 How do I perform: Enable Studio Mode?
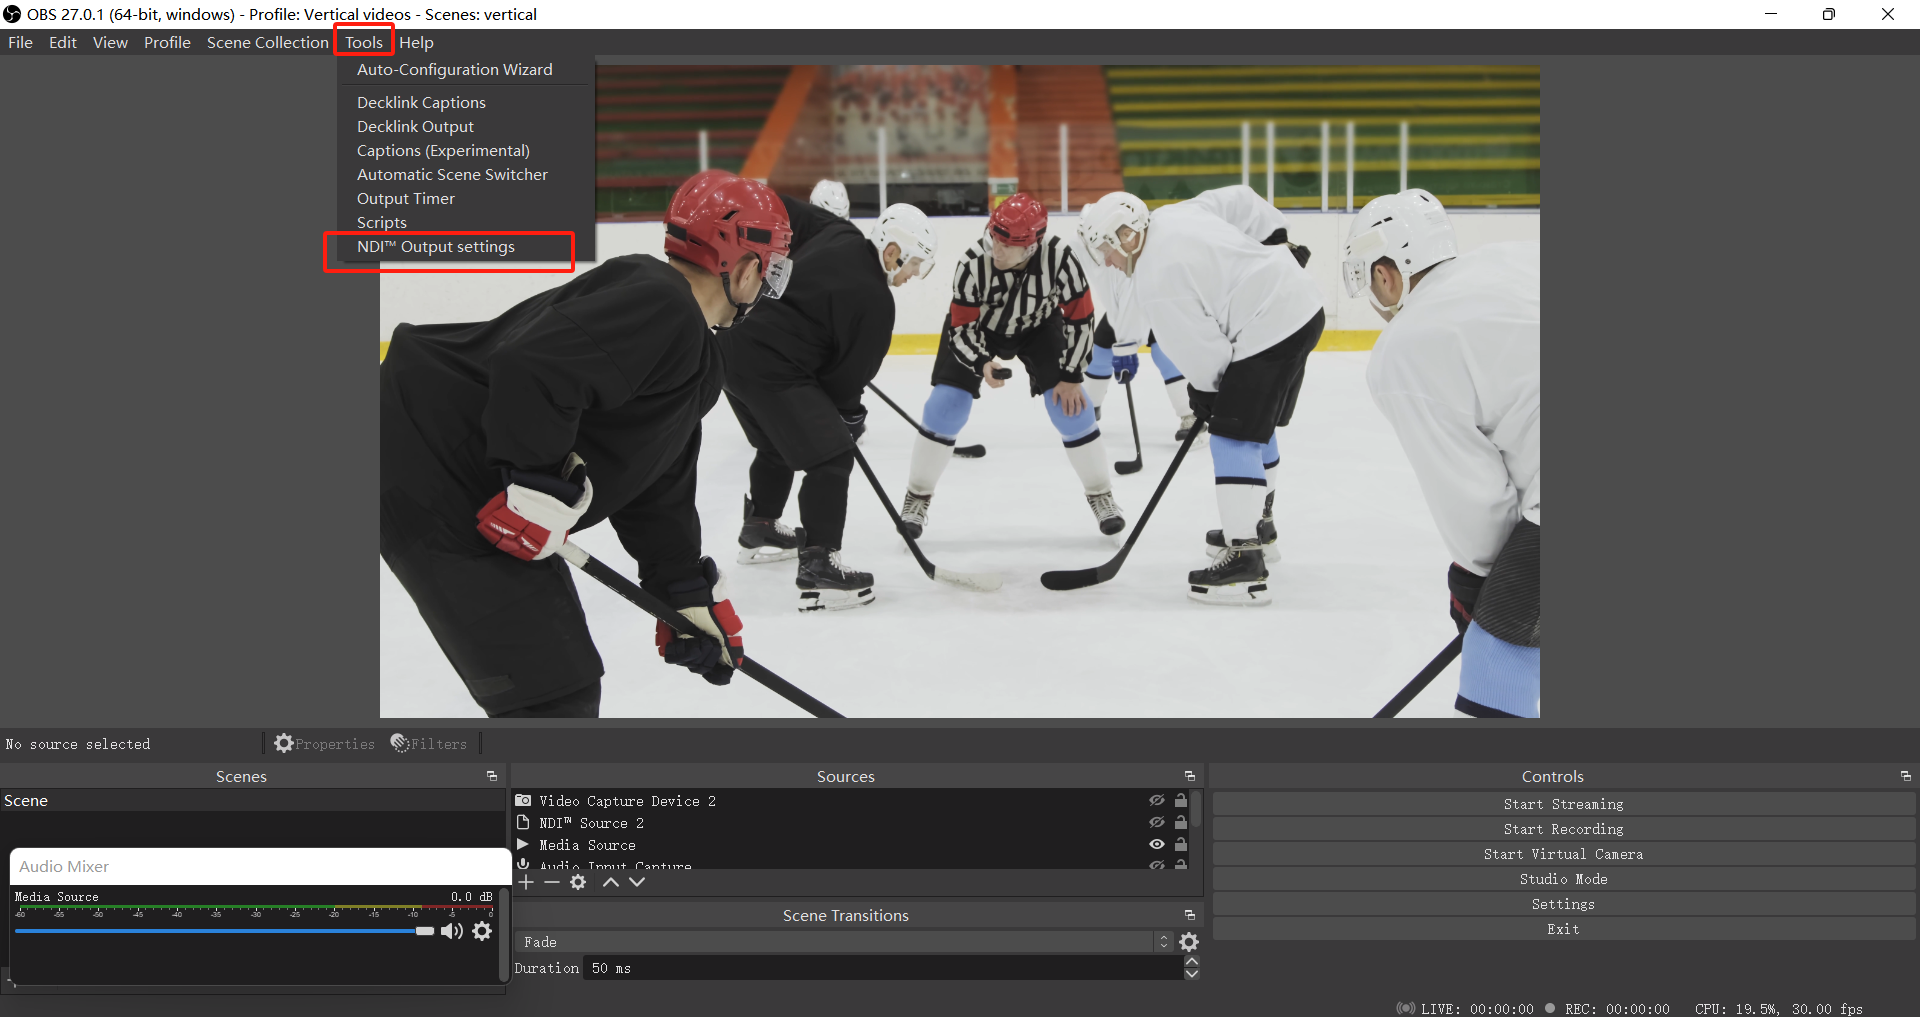[1563, 878]
